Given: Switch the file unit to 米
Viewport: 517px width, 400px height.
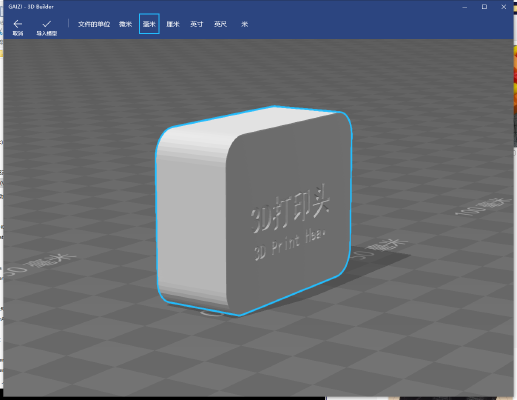Looking at the screenshot, I should coord(245,24).
